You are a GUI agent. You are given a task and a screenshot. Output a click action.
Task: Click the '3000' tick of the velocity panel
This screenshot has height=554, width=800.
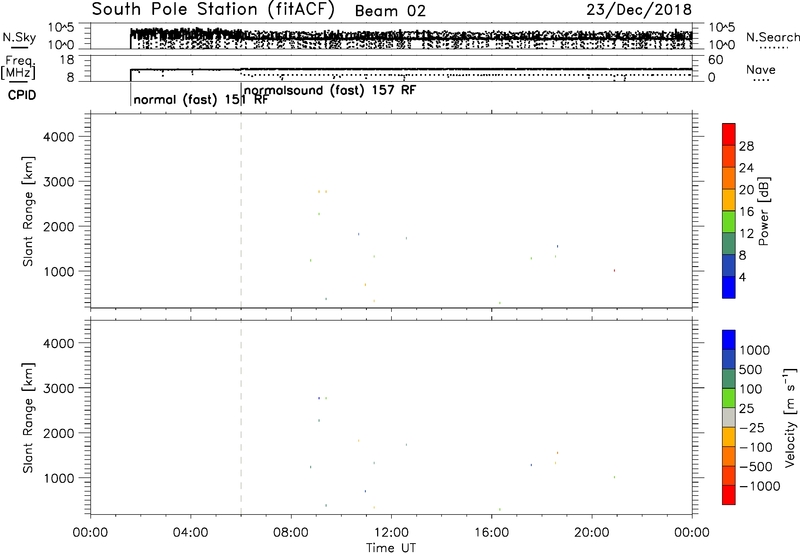[59, 388]
